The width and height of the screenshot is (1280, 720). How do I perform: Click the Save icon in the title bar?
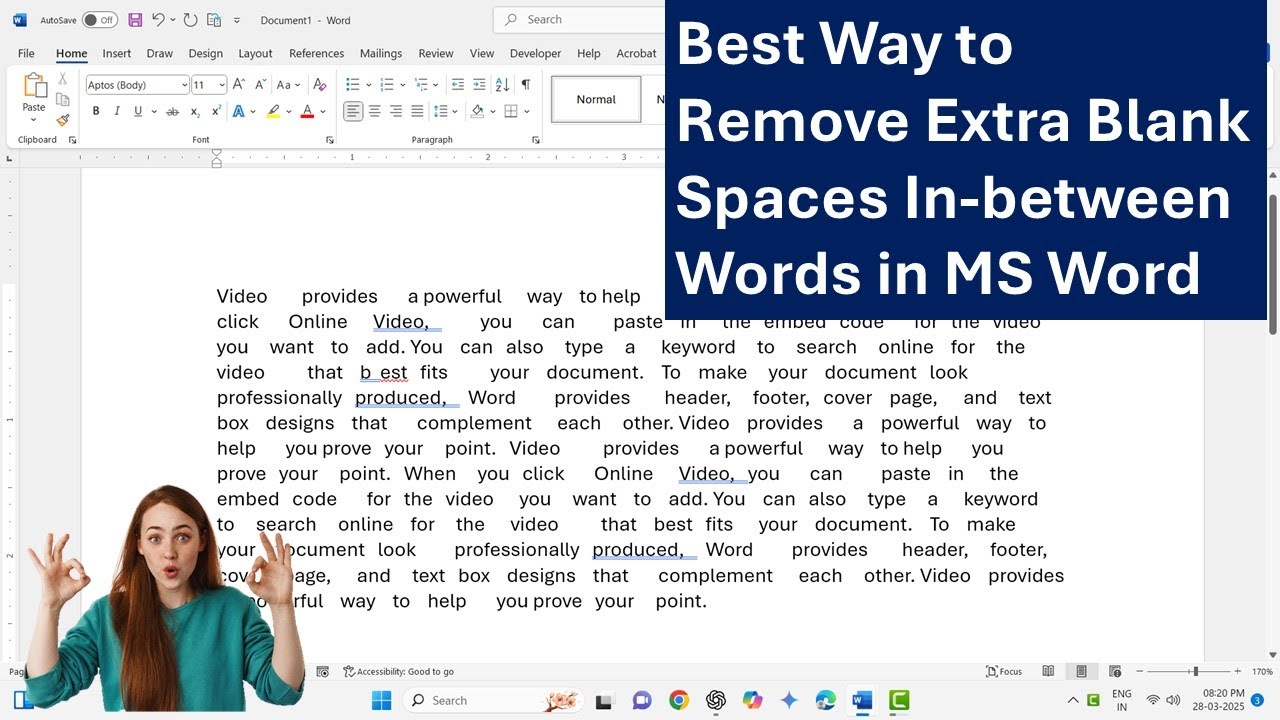[135, 20]
